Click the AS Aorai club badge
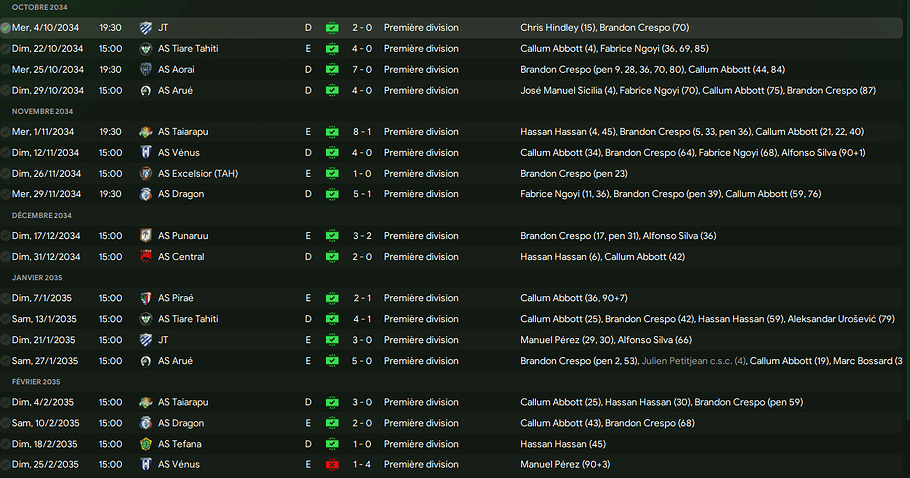This screenshot has height=478, width=910. pos(146,69)
